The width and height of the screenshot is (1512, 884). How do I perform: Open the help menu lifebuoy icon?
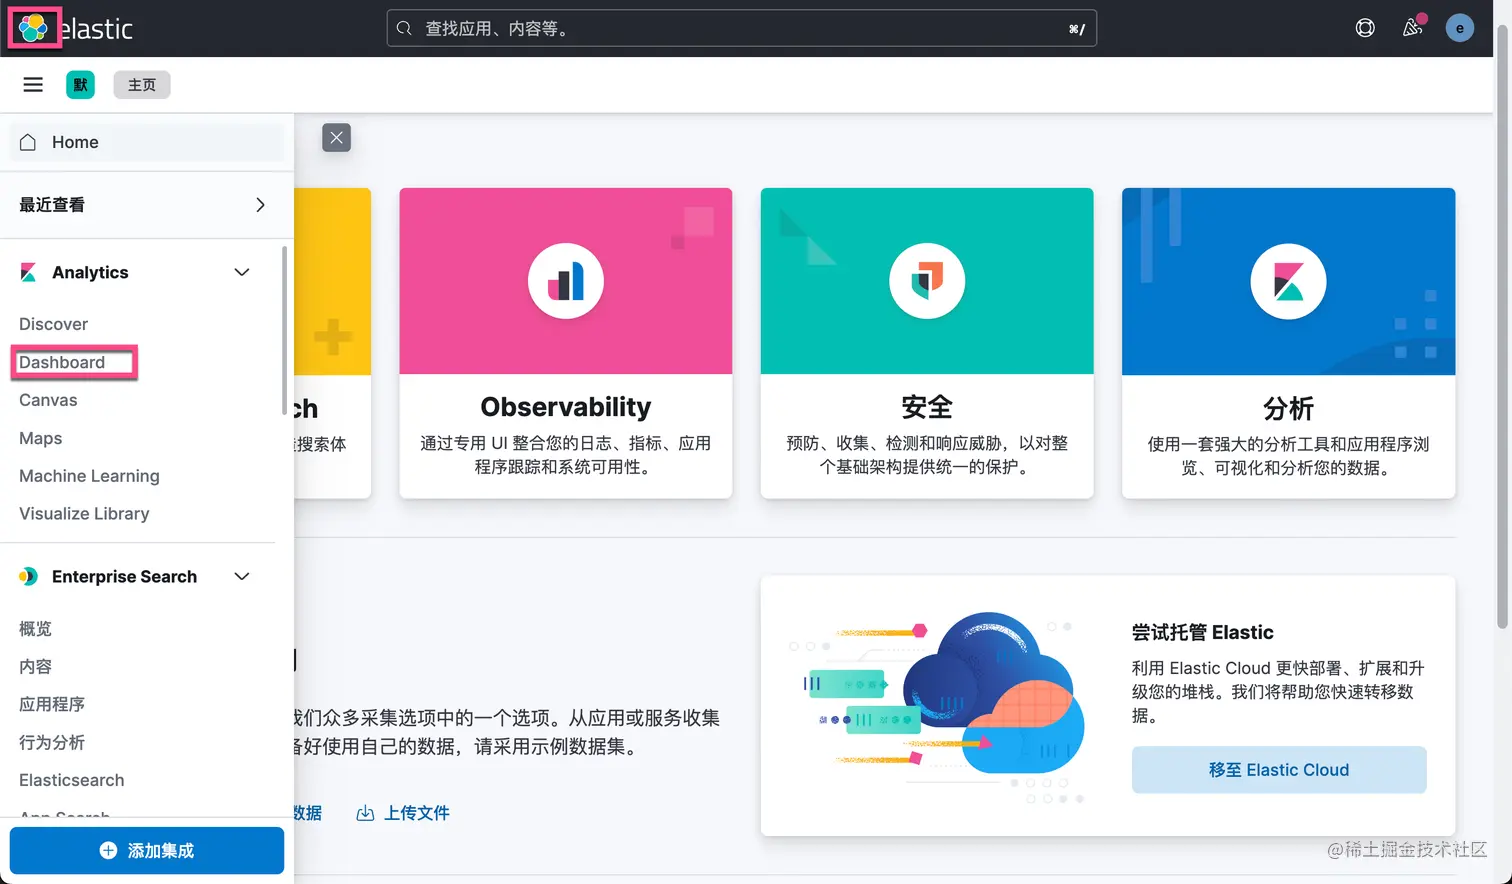click(1365, 28)
